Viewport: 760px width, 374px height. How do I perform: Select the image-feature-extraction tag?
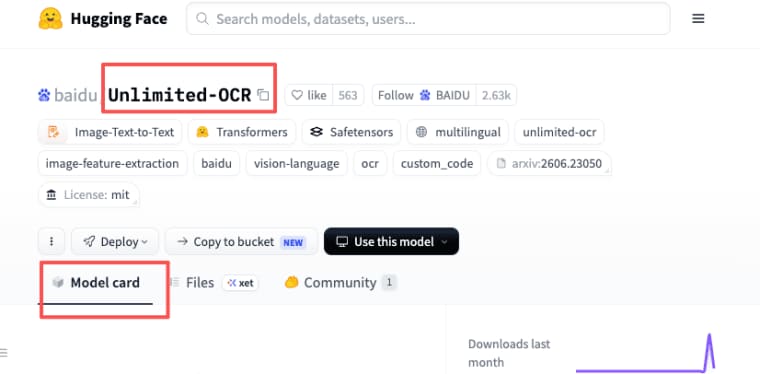(x=112, y=163)
